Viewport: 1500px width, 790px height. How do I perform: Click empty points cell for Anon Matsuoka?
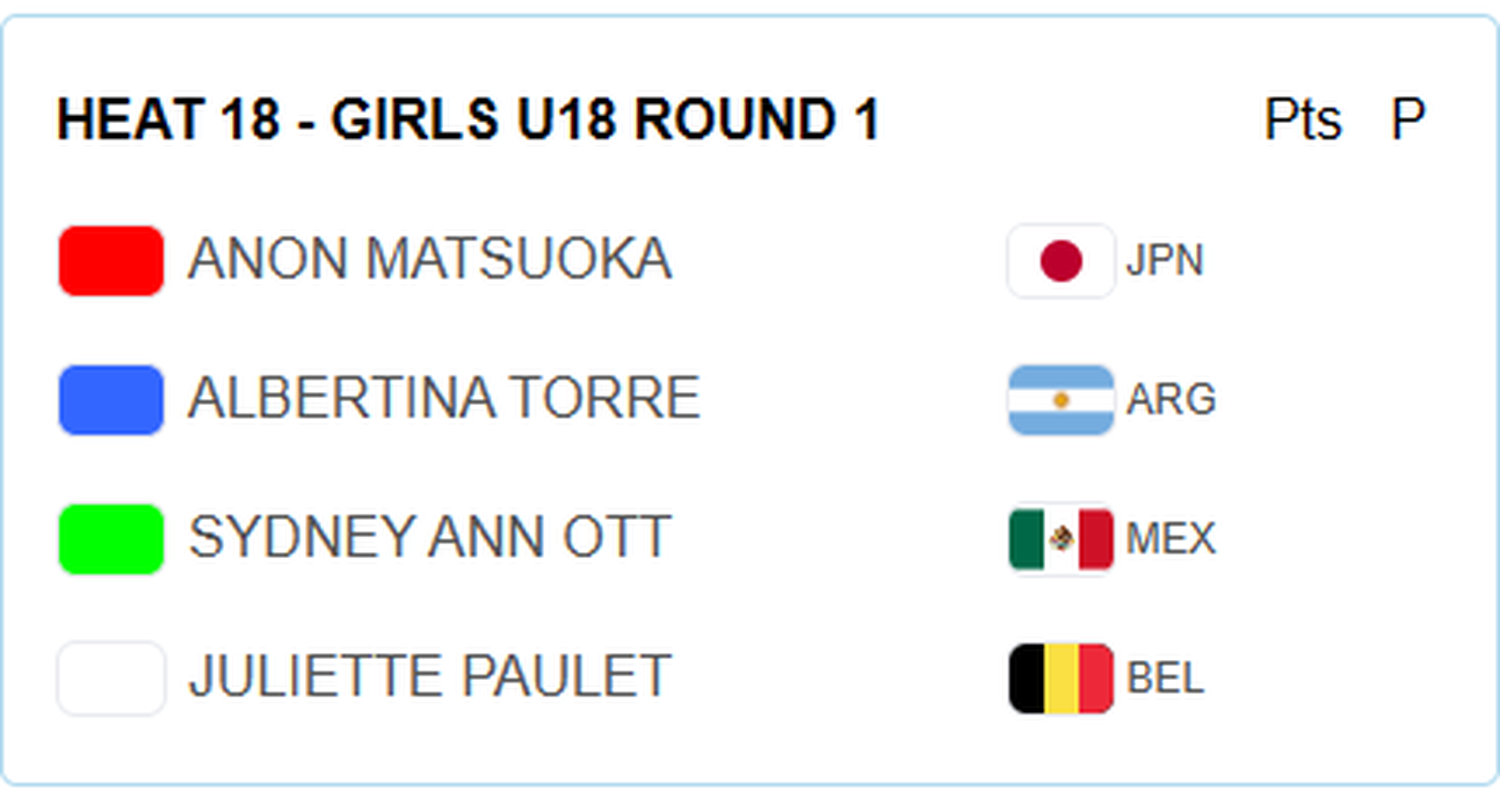(1302, 261)
